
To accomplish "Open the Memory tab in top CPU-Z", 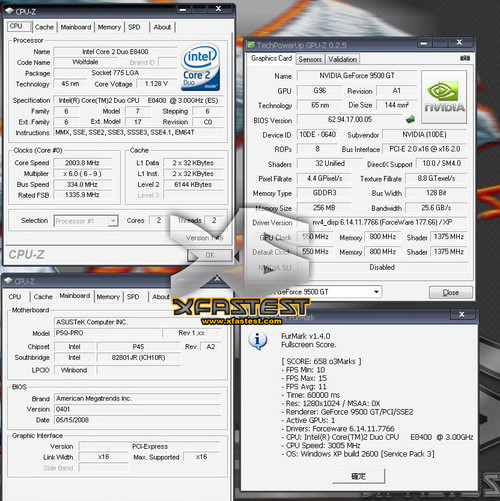I will [x=109, y=27].
